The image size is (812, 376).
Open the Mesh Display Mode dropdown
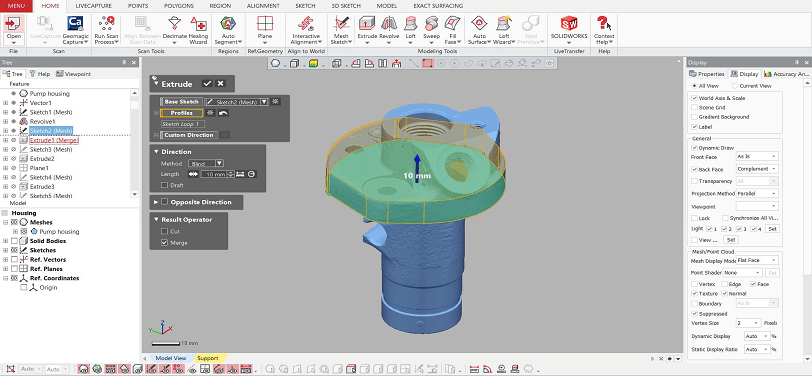[x=757, y=261]
